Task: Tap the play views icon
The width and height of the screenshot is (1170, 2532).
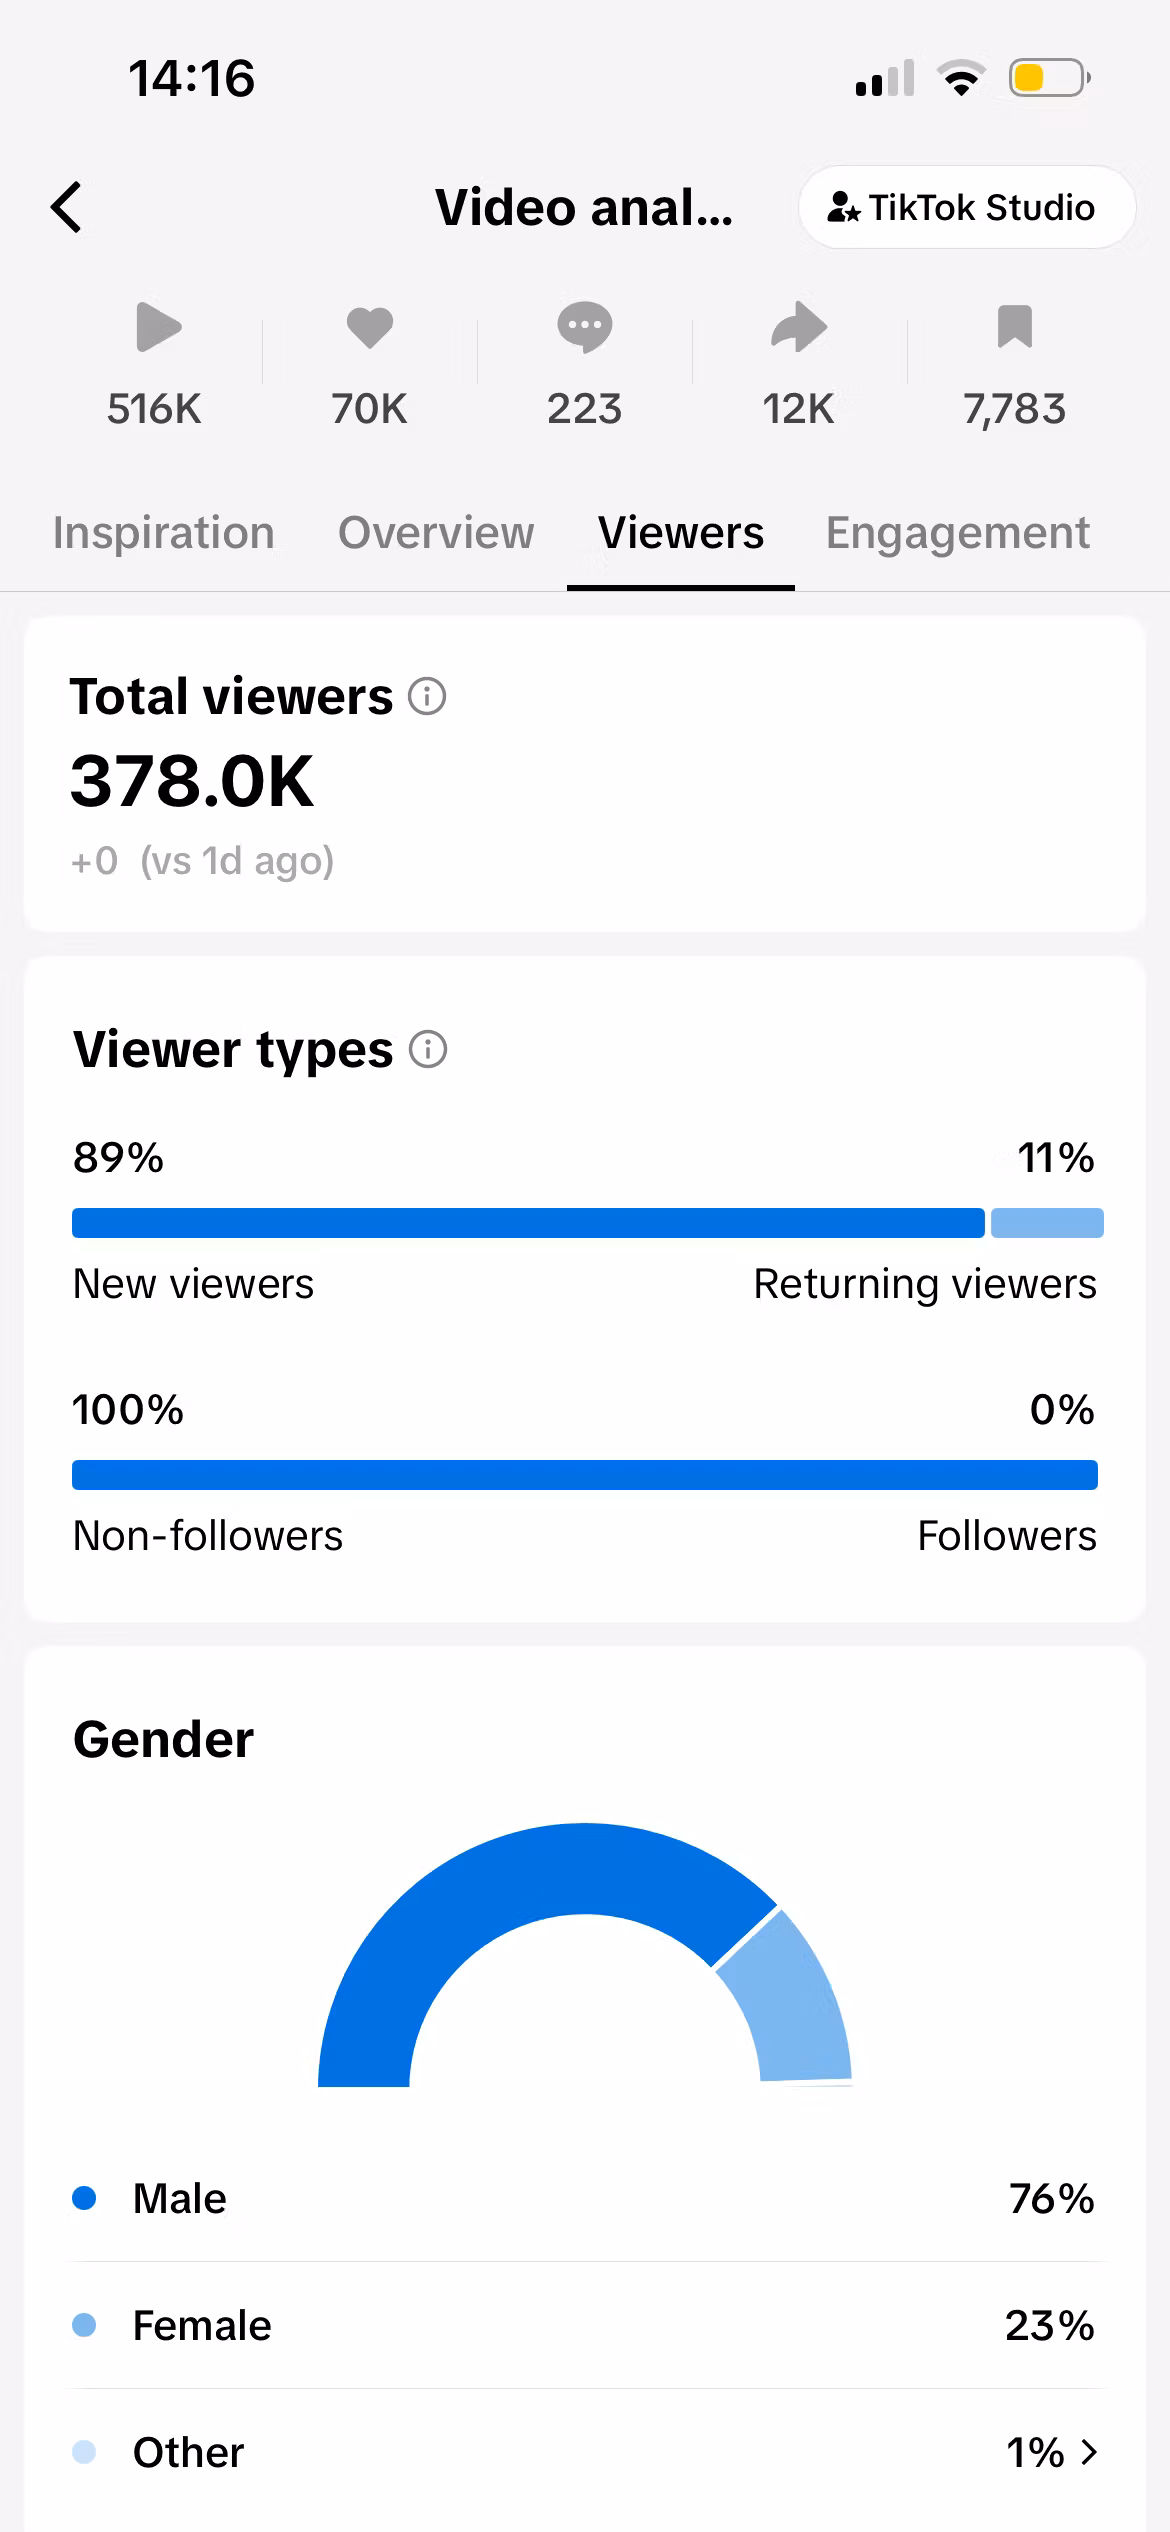Action: tap(158, 326)
